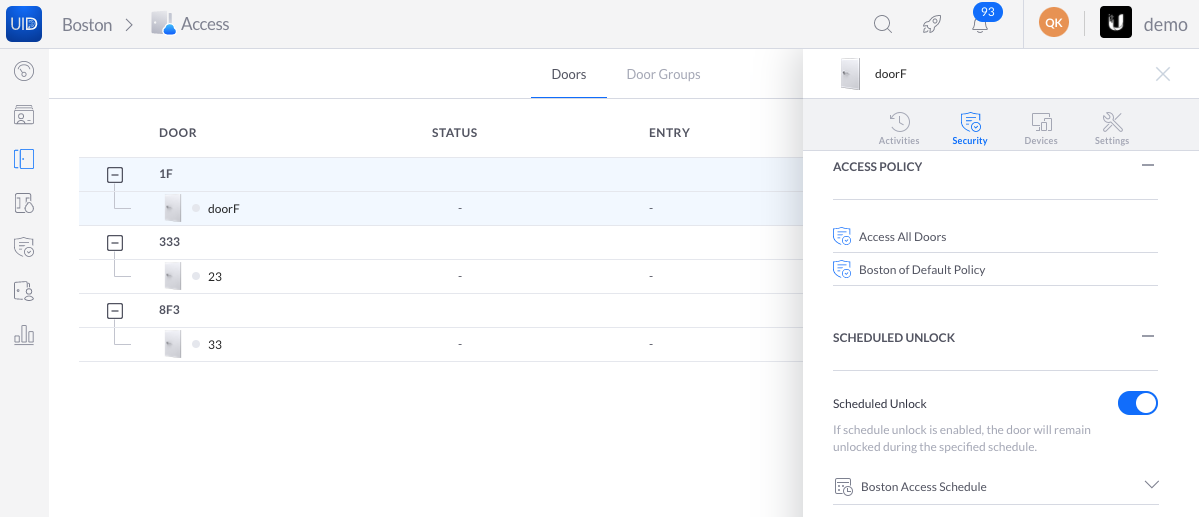Open the dashboard gauge sidebar icon
The width and height of the screenshot is (1199, 517).
pos(24,72)
